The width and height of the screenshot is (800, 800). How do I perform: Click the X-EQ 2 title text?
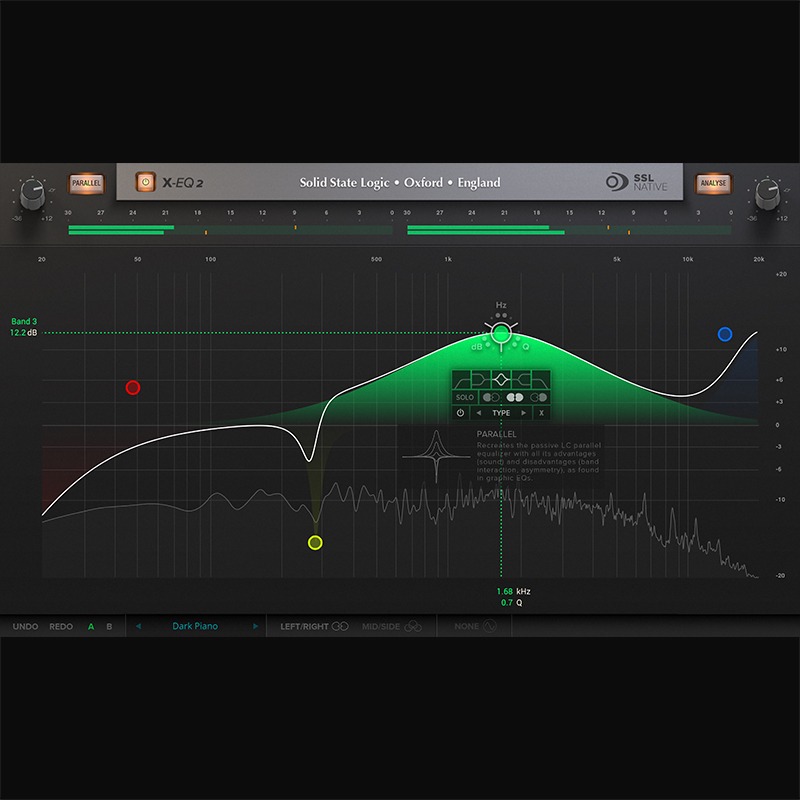tap(183, 183)
